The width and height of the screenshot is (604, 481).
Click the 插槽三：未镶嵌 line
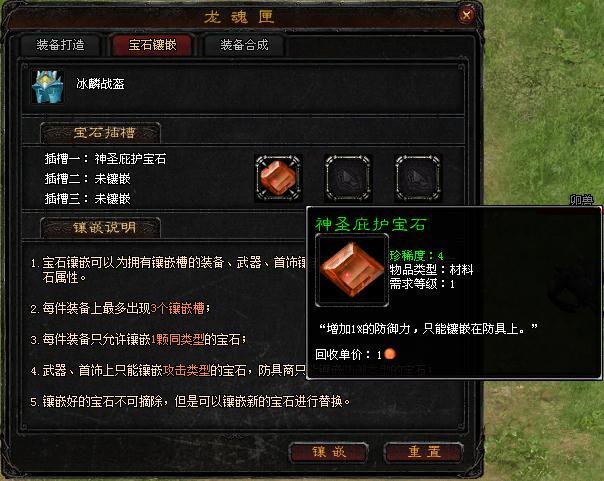pyautogui.click(x=87, y=199)
